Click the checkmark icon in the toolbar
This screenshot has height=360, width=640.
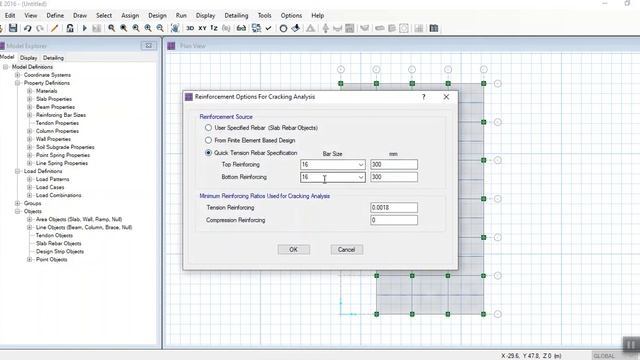click(268, 28)
